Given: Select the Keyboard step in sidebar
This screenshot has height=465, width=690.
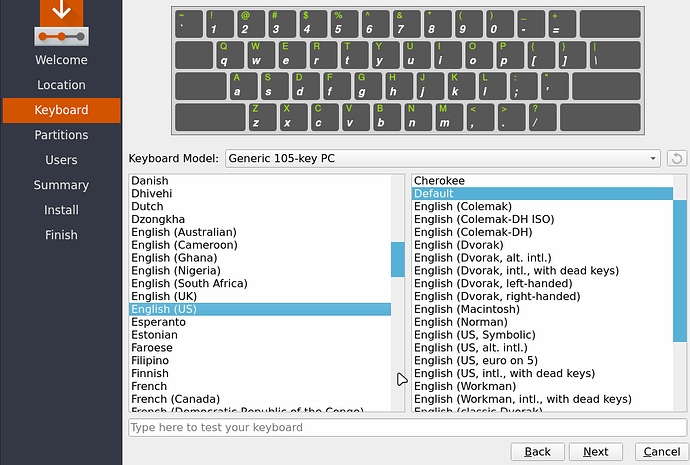Looking at the screenshot, I should tap(61, 110).
